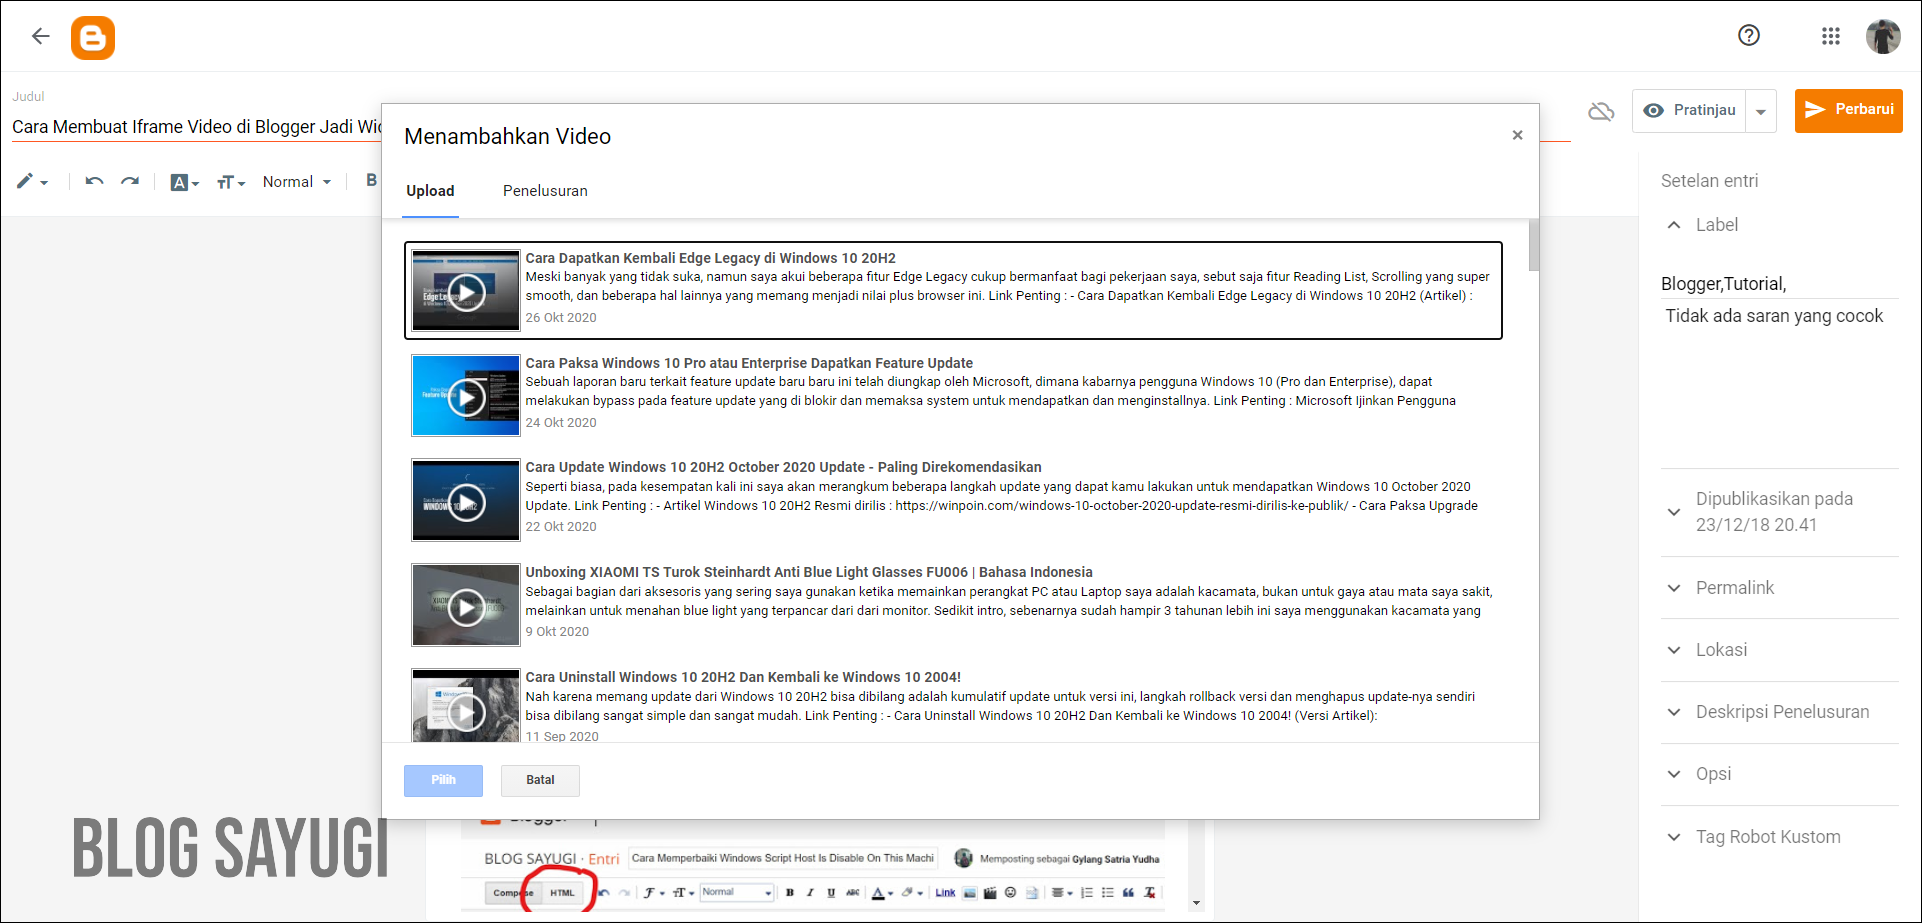Click the cloud save status icon
The image size is (1922, 923).
(x=1601, y=111)
